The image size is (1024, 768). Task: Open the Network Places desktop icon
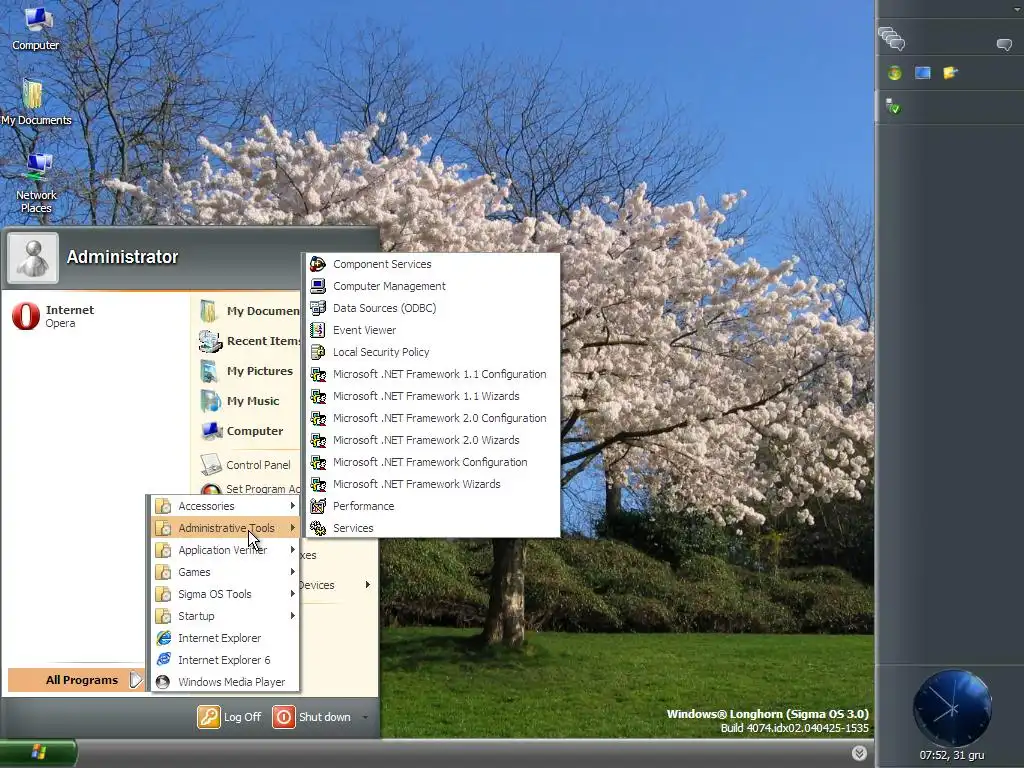pos(37,184)
